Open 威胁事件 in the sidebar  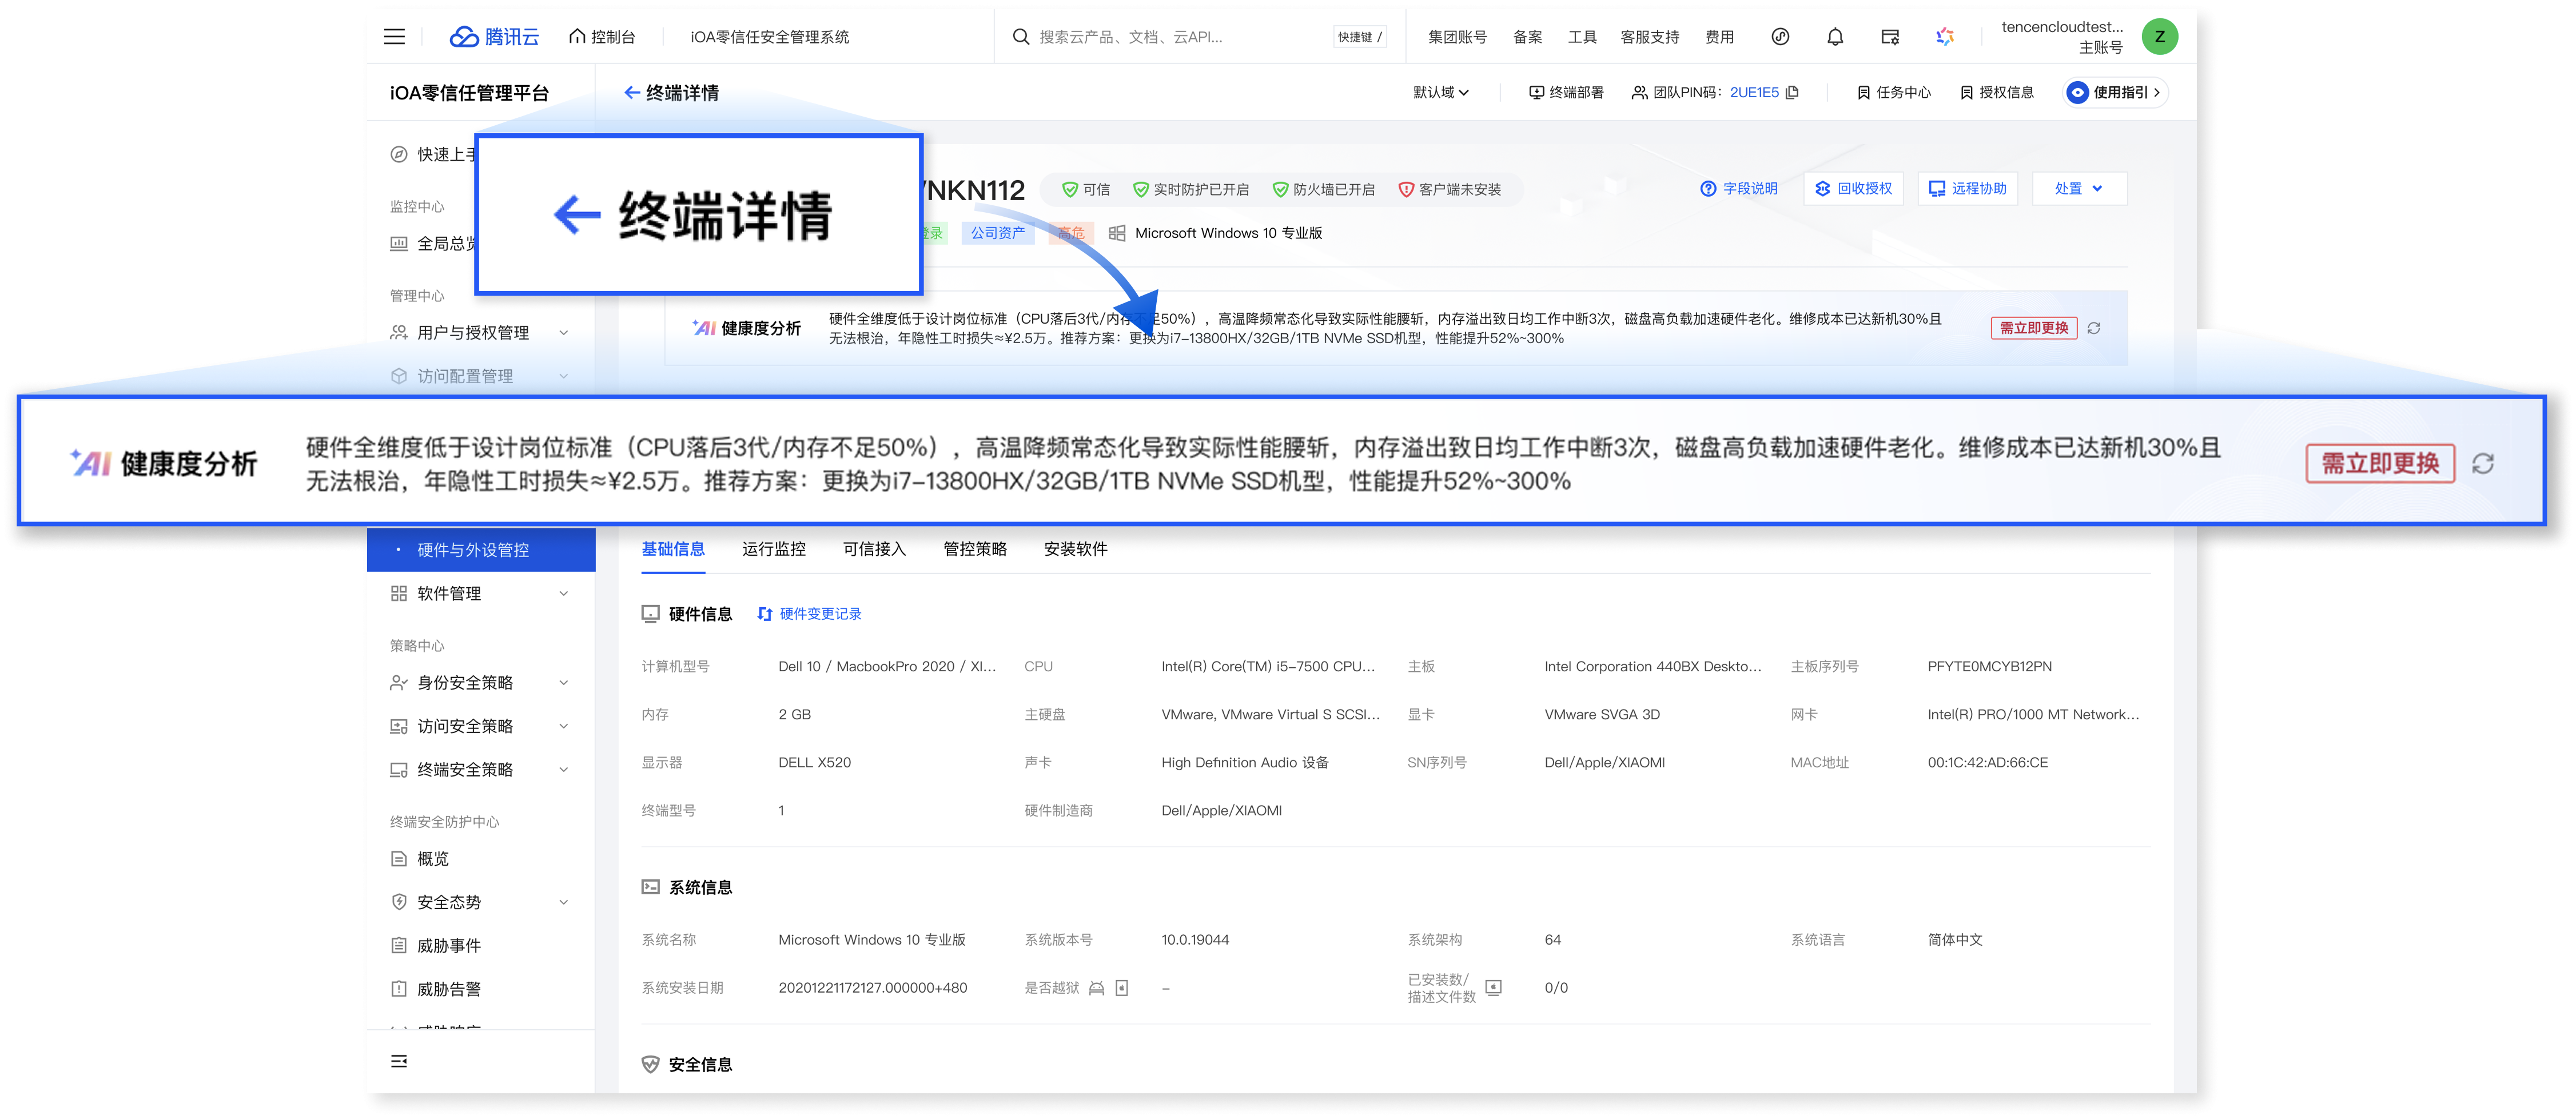[x=448, y=946]
